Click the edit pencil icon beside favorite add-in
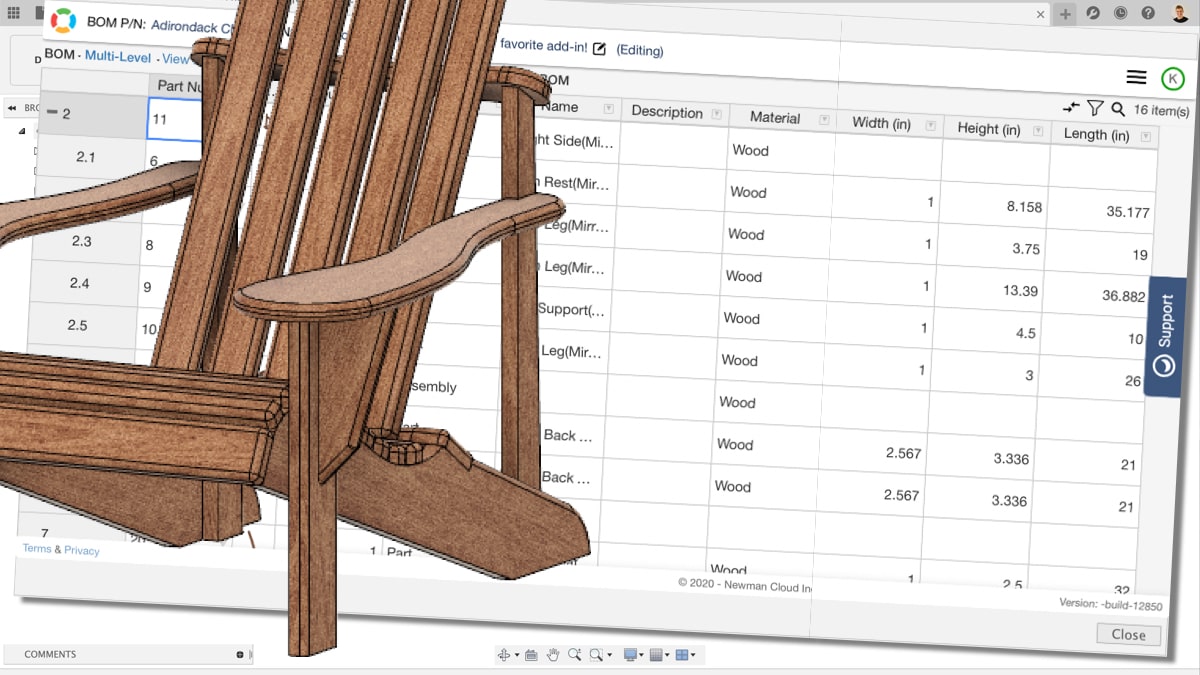The image size is (1200, 675). 599,48
